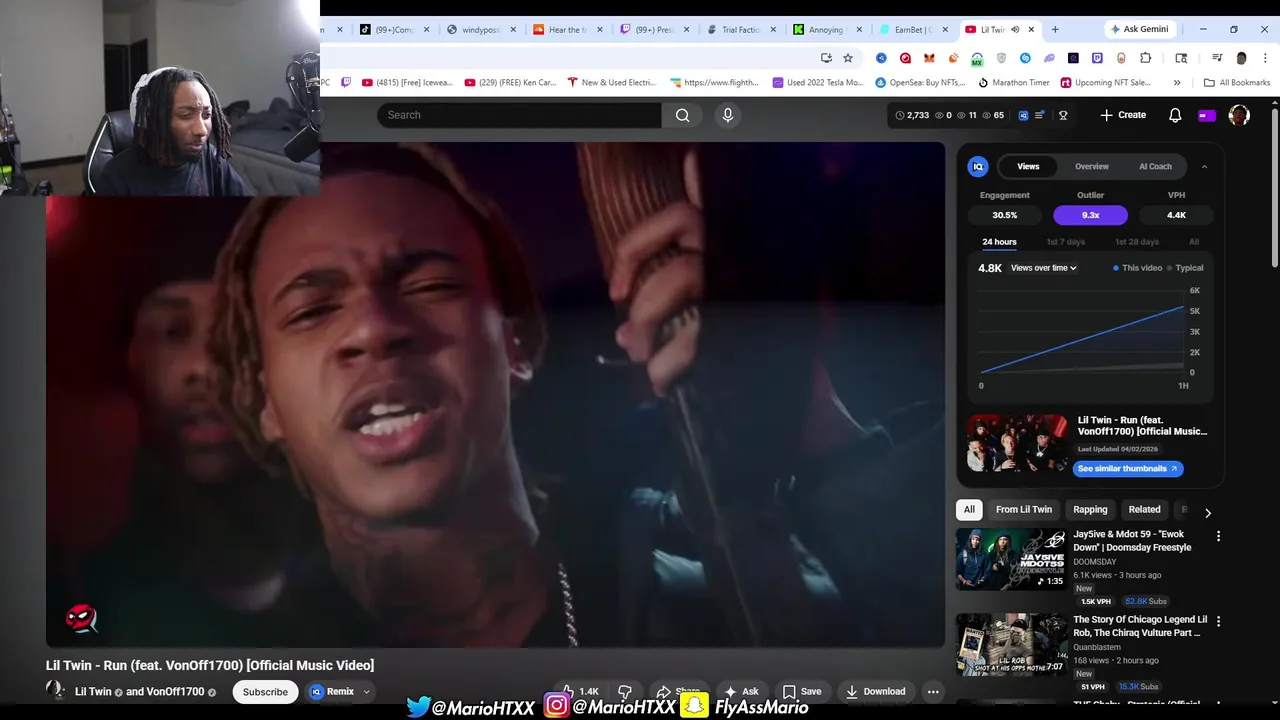Open Views over time dropdown
Viewport: 1280px width, 720px height.
pos(1043,268)
